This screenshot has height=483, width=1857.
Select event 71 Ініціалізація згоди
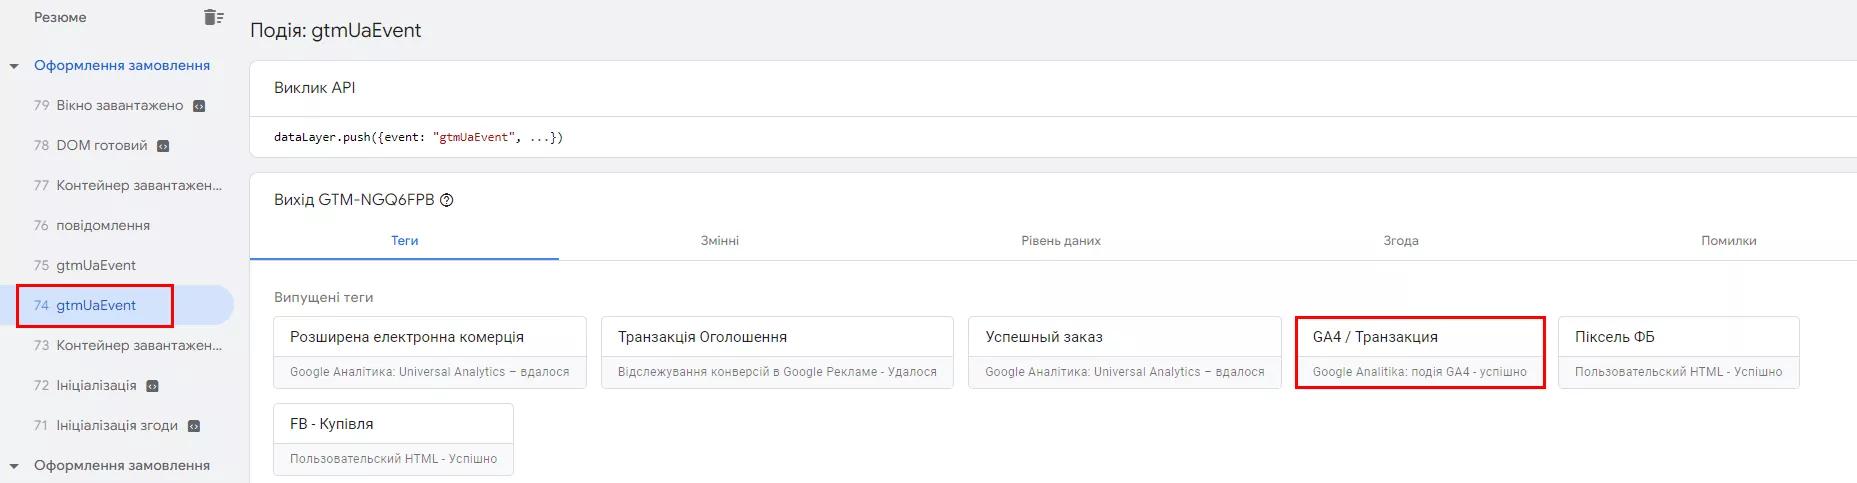click(x=117, y=425)
